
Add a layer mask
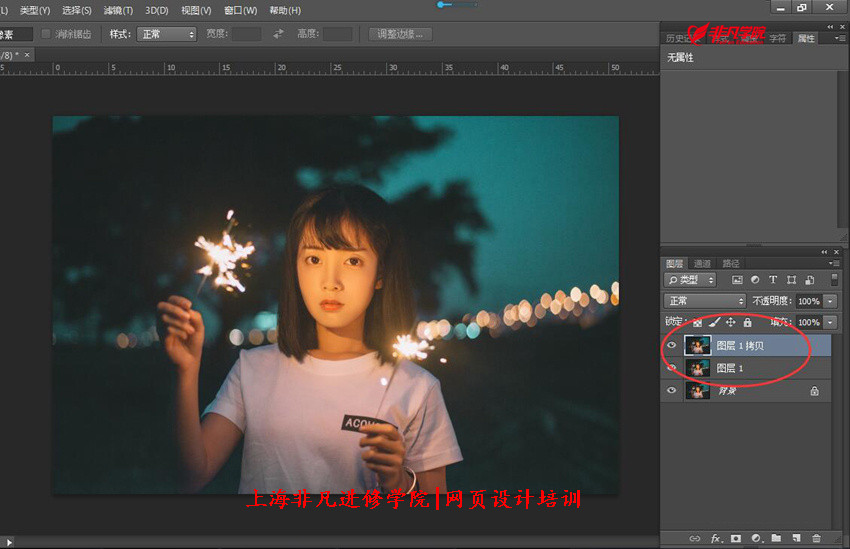(736, 538)
